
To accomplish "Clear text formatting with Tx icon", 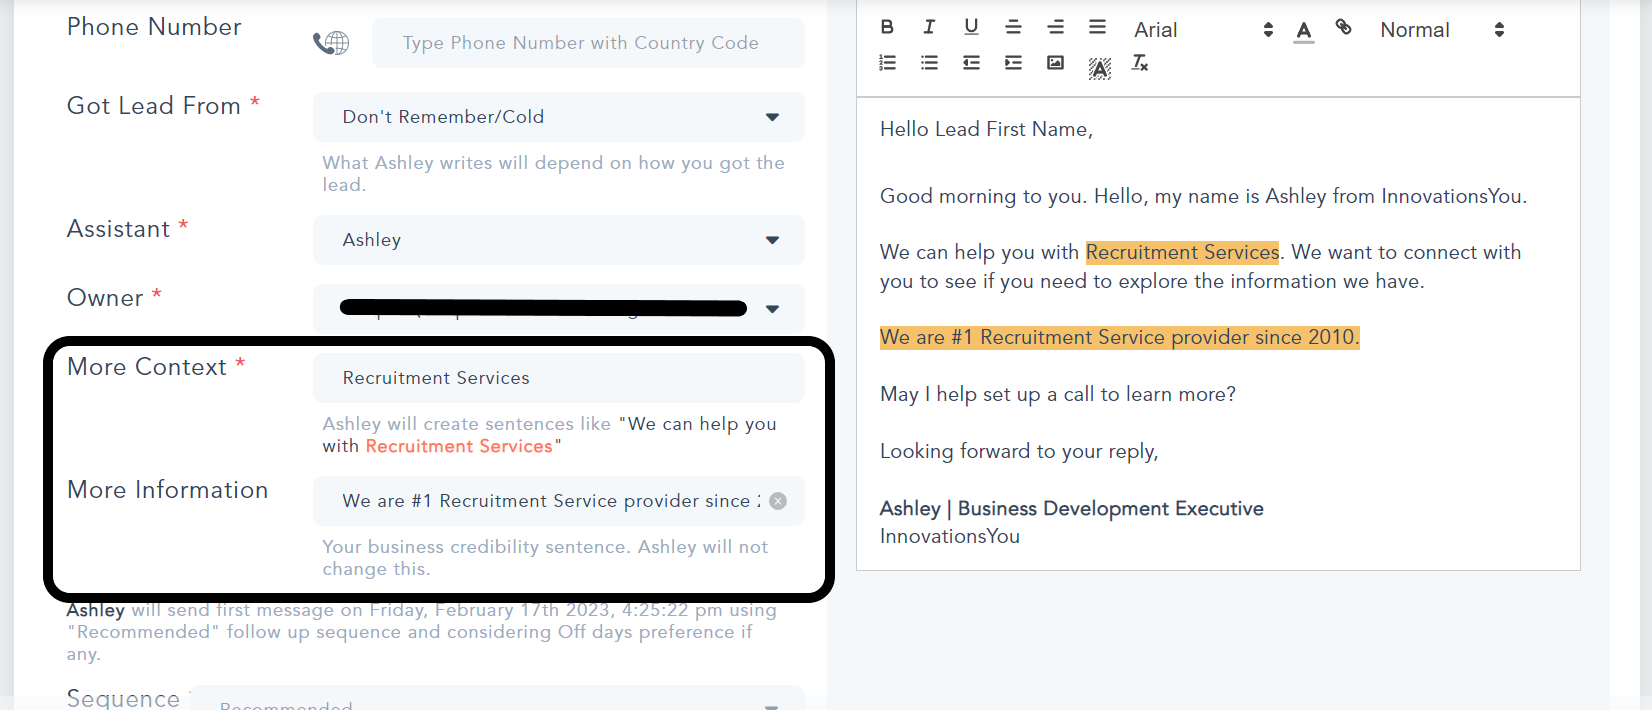I will point(1140,63).
